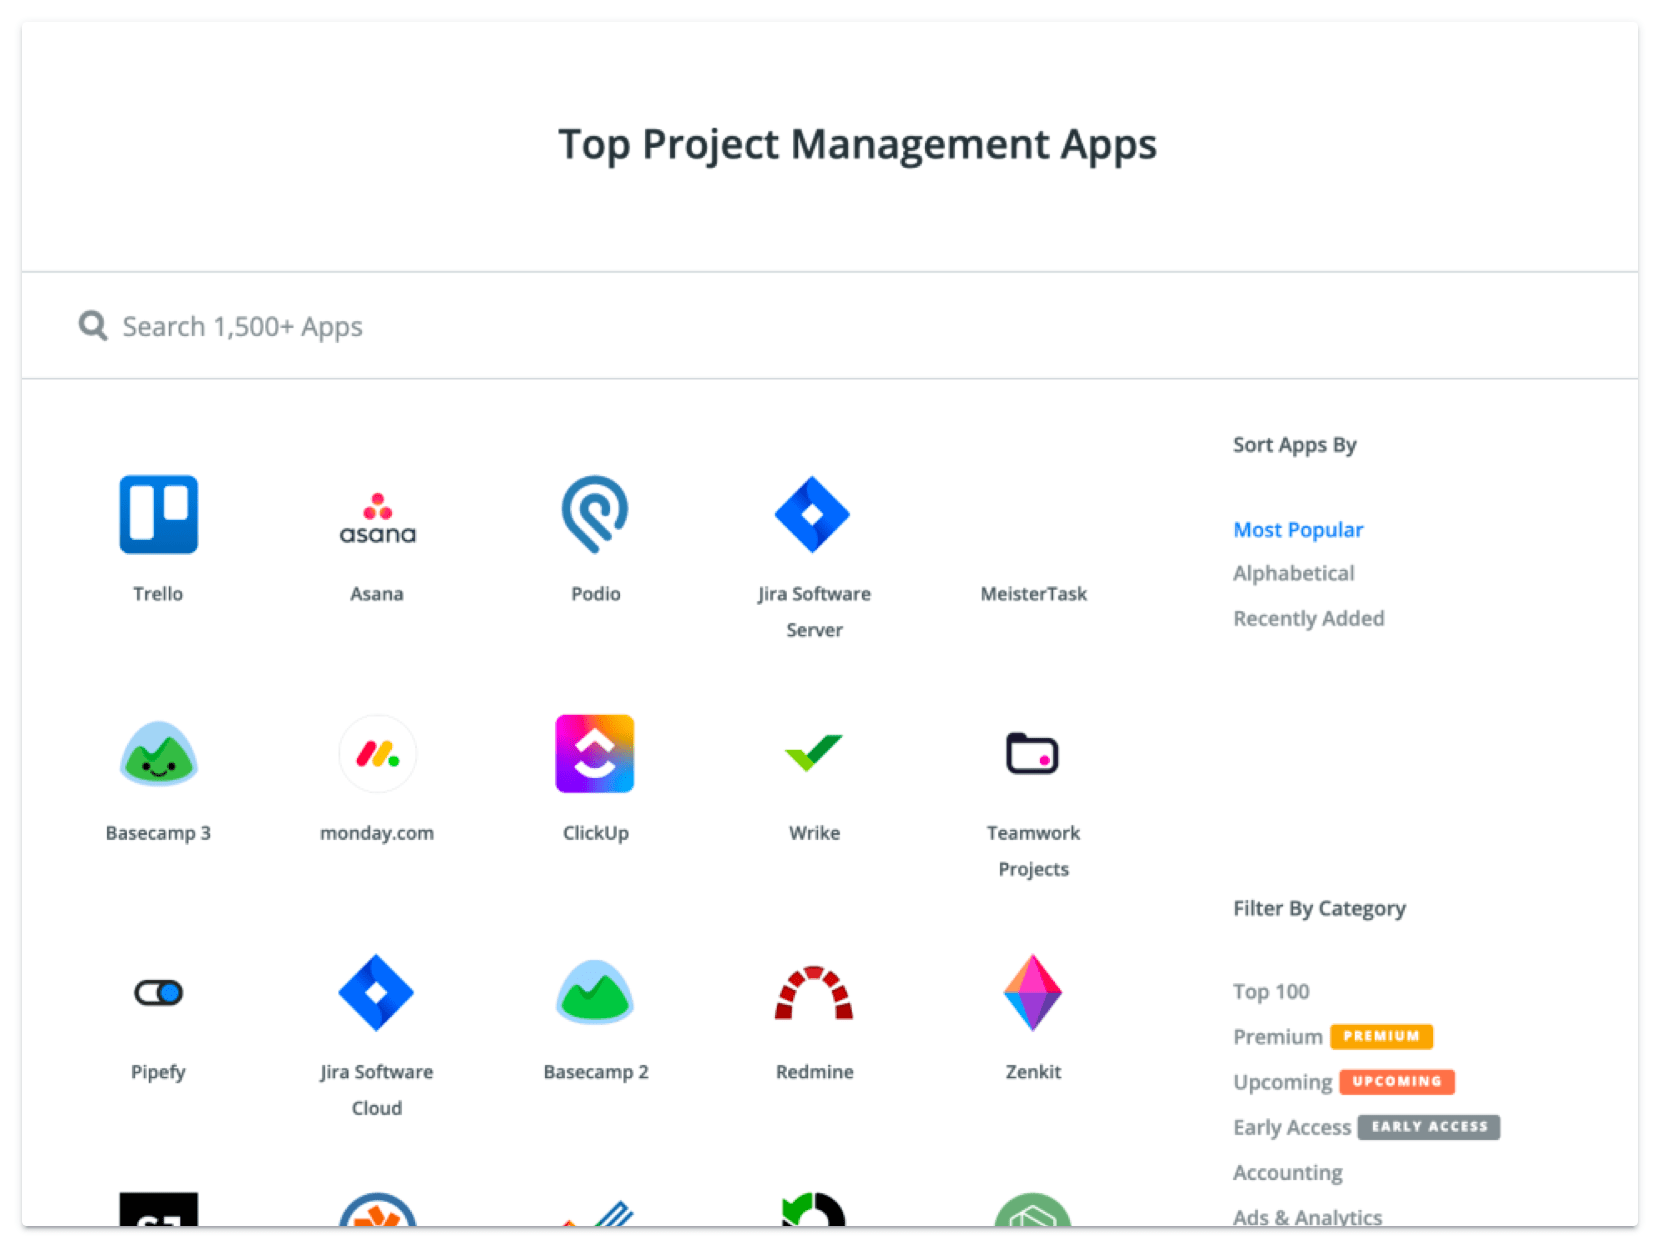Click the Basecamp 3 name label

coord(158,833)
